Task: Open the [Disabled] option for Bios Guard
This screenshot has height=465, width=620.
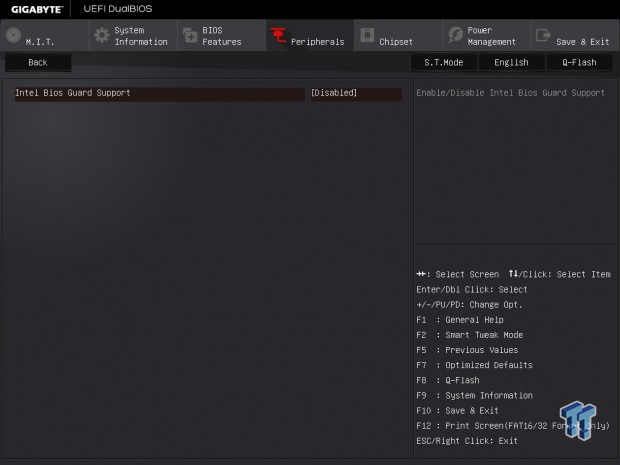Action: coord(356,94)
